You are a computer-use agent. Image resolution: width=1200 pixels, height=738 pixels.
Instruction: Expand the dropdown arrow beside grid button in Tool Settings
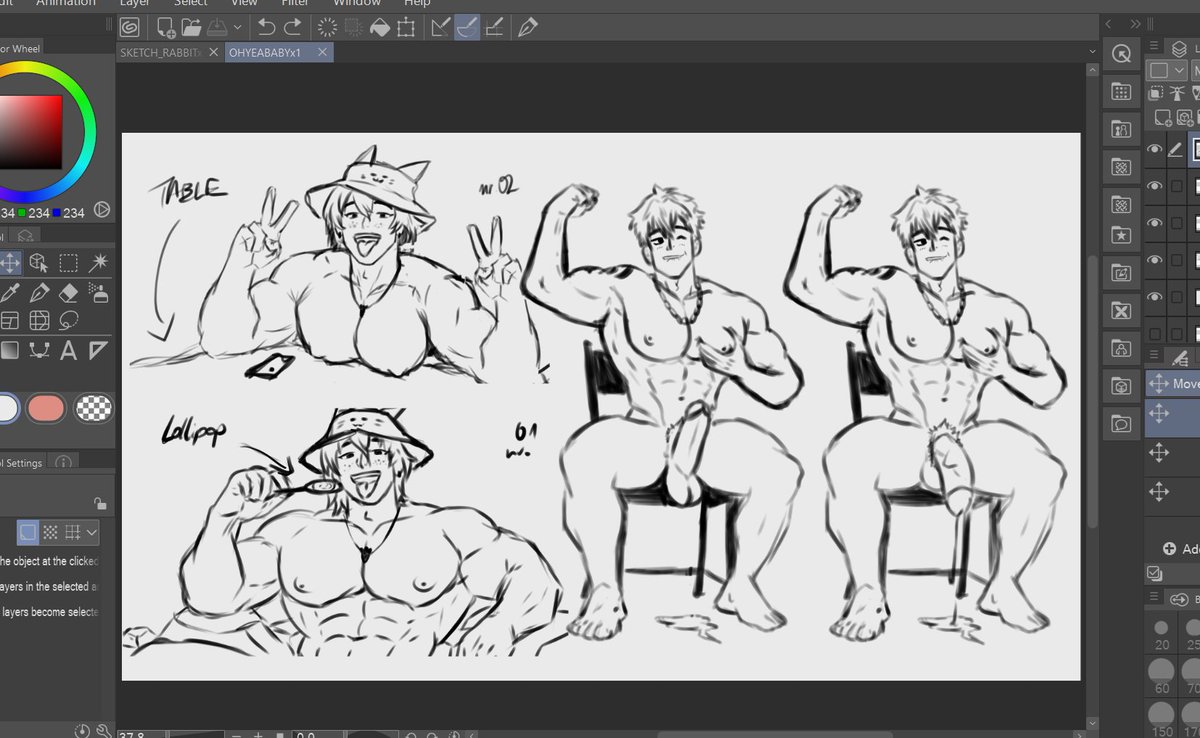92,533
